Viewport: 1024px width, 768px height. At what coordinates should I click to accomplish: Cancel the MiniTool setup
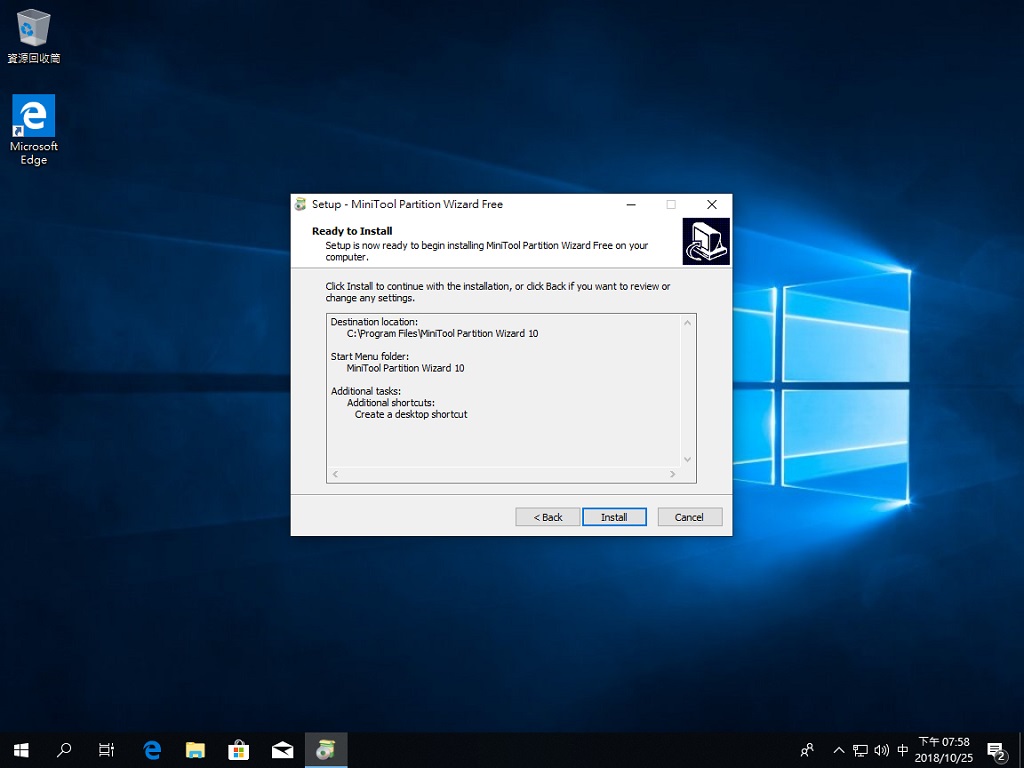click(690, 517)
